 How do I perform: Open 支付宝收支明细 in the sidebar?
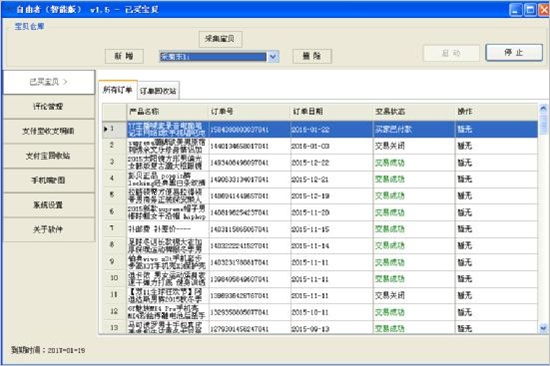pos(49,131)
